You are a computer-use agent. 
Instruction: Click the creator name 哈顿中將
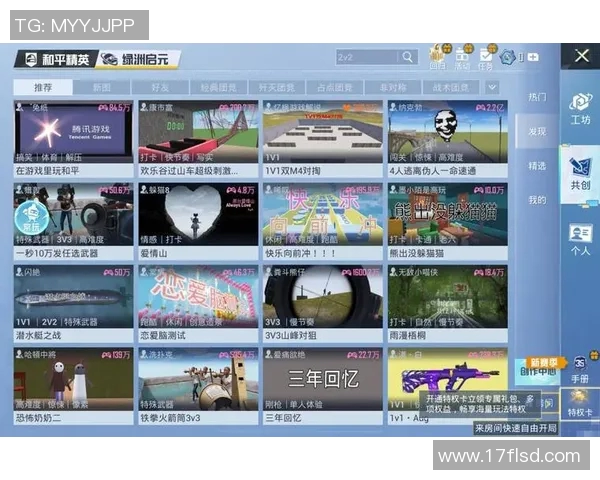pyautogui.click(x=40, y=354)
